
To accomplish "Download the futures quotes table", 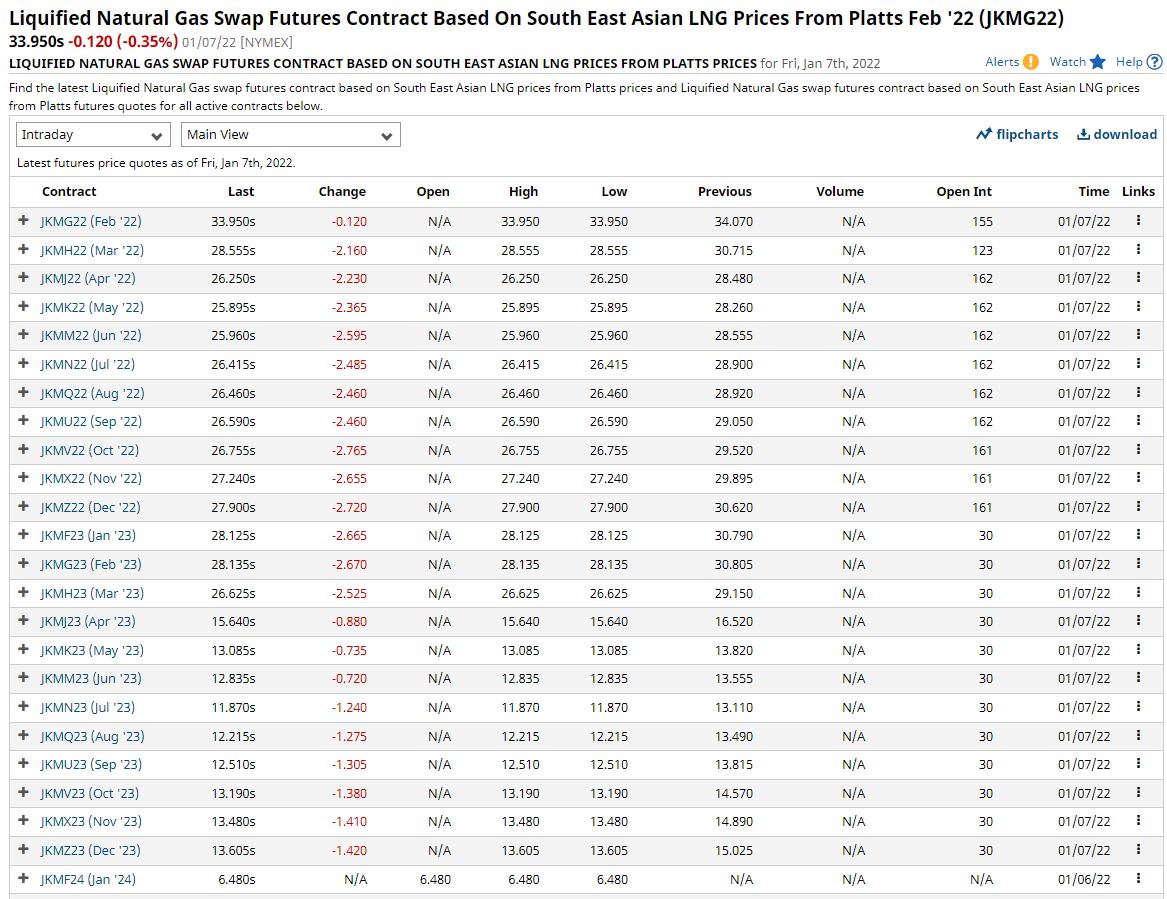I will tap(1116, 134).
